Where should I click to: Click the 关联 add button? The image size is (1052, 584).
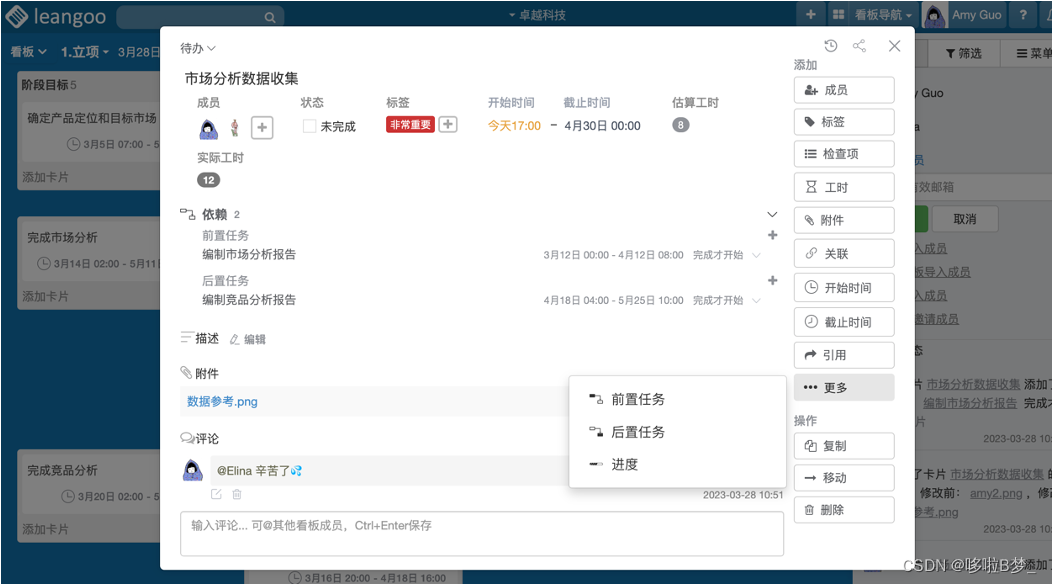[x=844, y=253]
